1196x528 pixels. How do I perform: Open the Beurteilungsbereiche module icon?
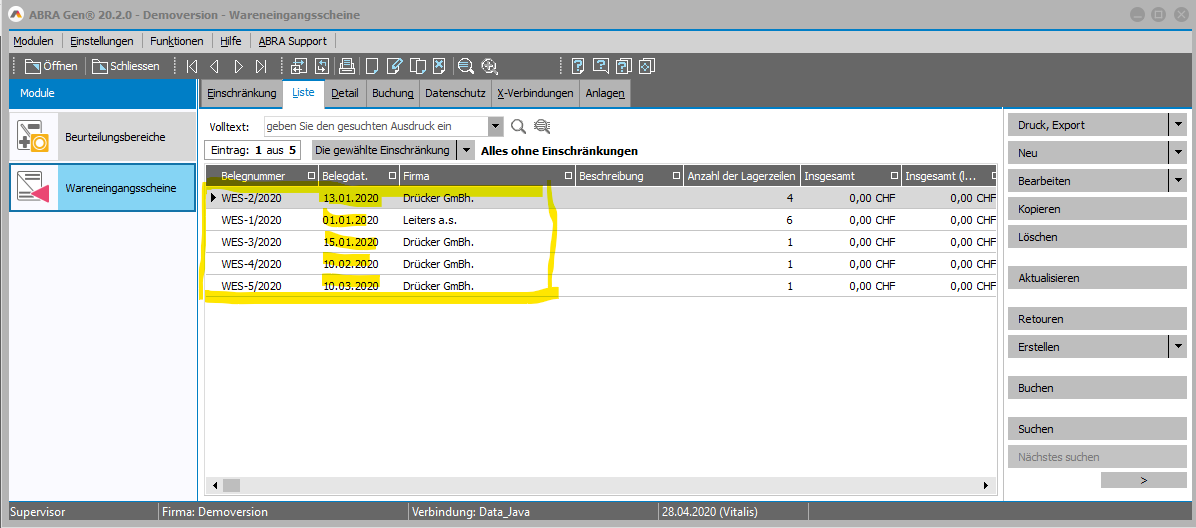point(34,137)
